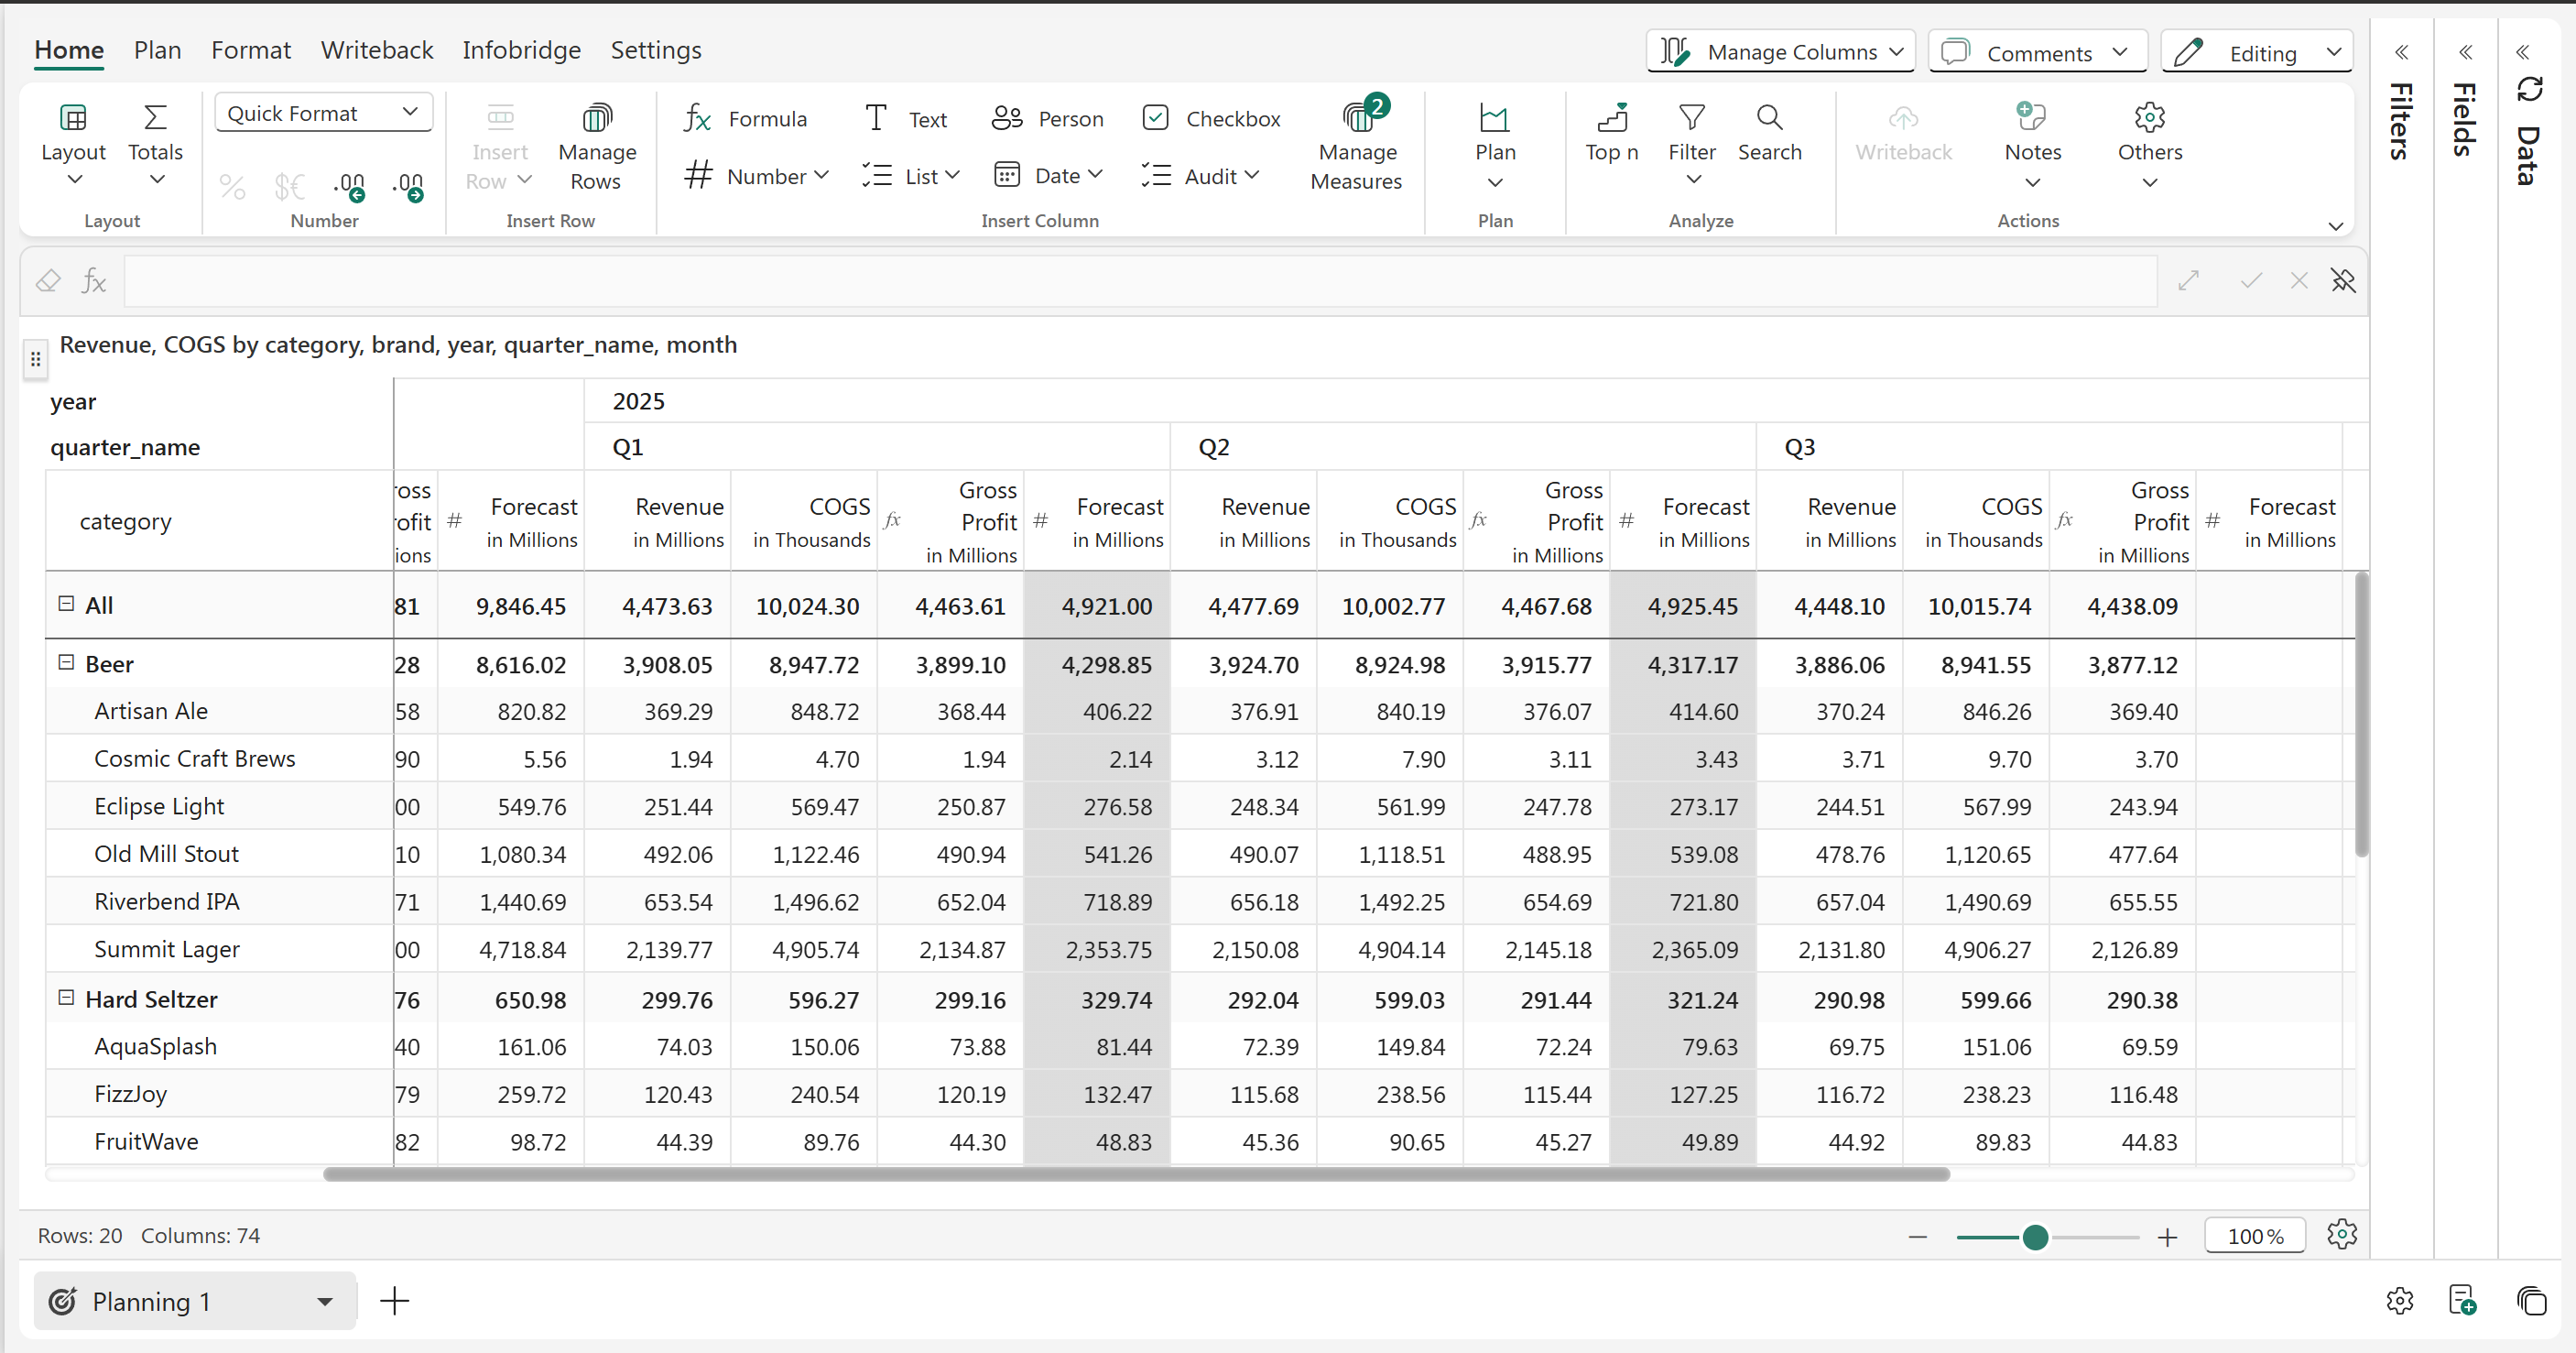
Task: Open the Editing mode dropdown
Action: click(x=2257, y=52)
